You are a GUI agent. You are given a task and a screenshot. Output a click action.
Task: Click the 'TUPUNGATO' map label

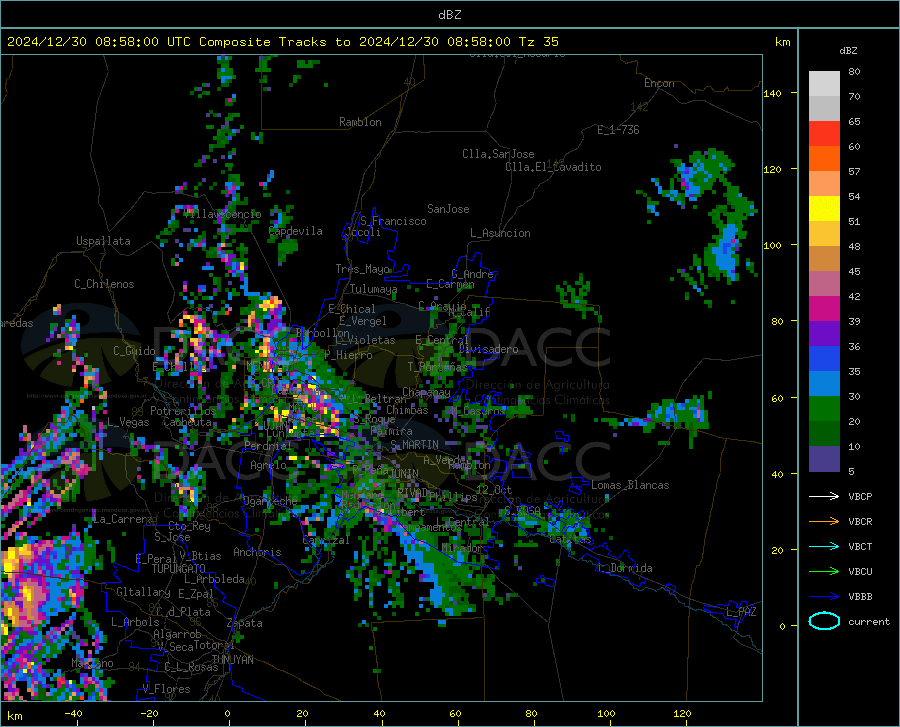point(179,569)
